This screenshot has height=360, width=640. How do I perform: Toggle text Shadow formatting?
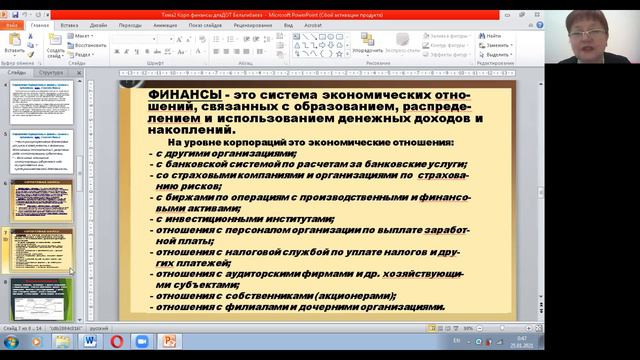click(x=147, y=52)
